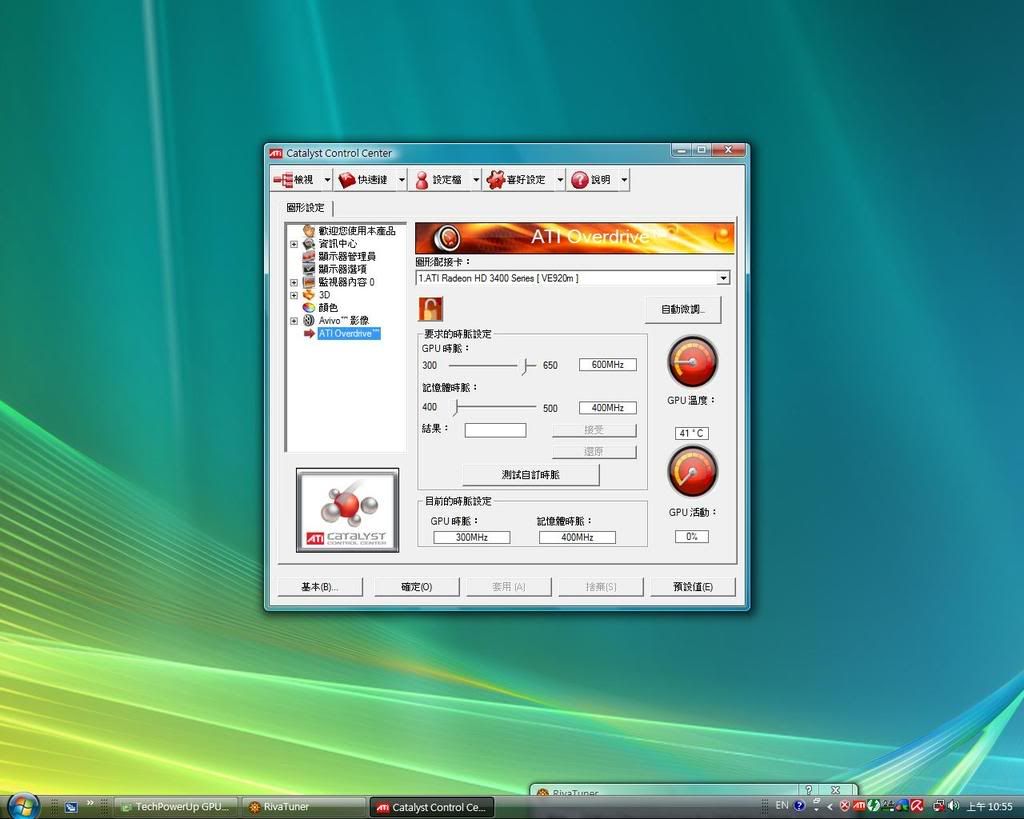Click the Show Desktop quick launch icon
The image size is (1024, 819).
pos(71,807)
